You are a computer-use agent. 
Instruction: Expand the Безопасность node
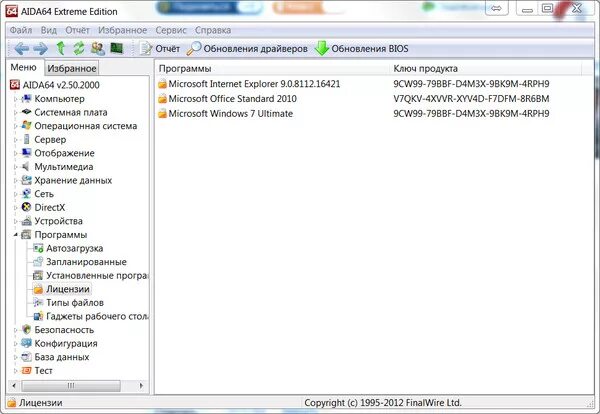[16, 330]
